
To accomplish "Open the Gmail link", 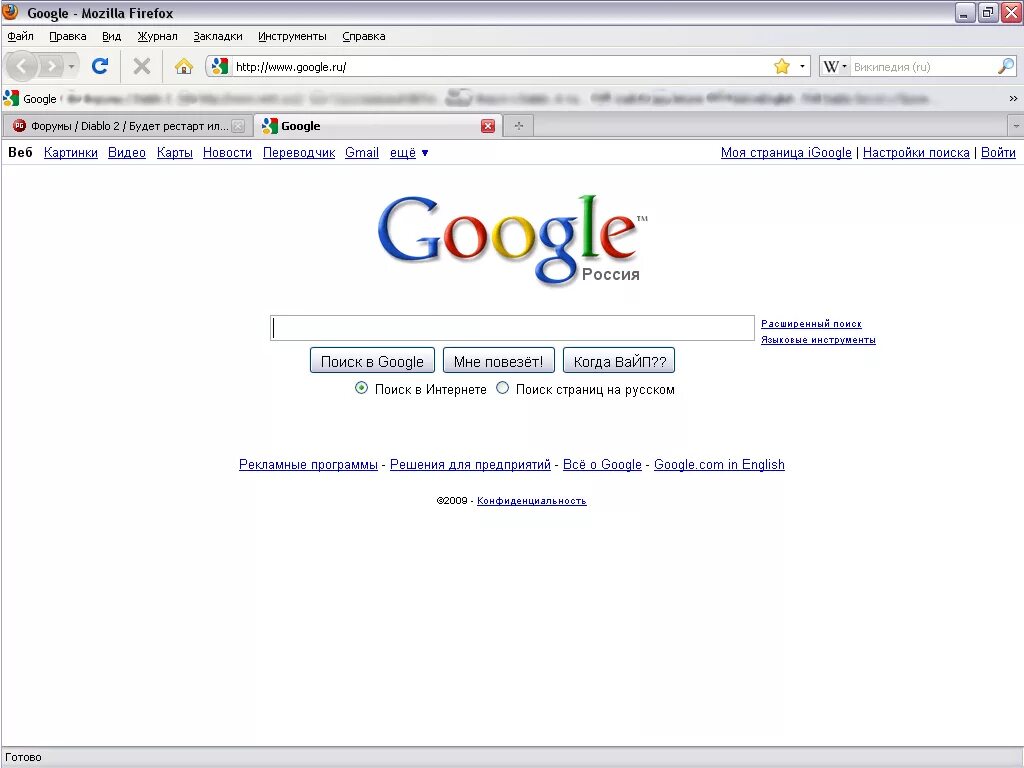I will [362, 152].
